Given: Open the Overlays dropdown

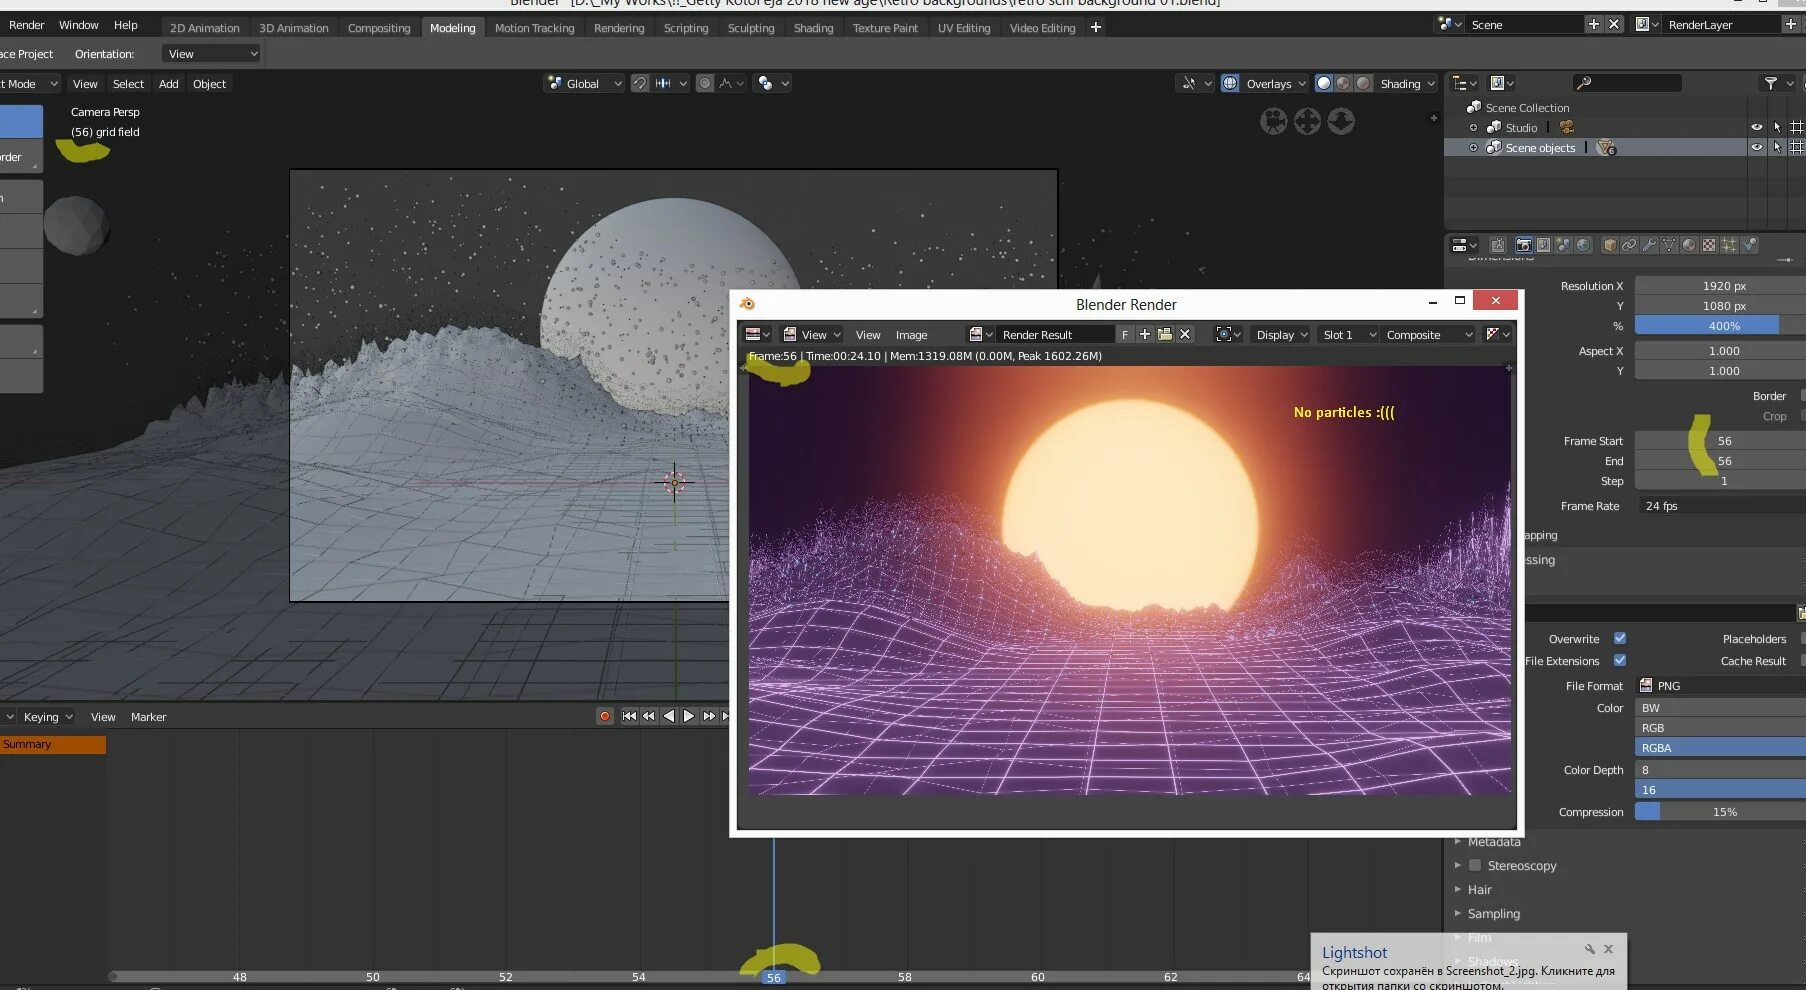Looking at the screenshot, I should coord(1276,84).
